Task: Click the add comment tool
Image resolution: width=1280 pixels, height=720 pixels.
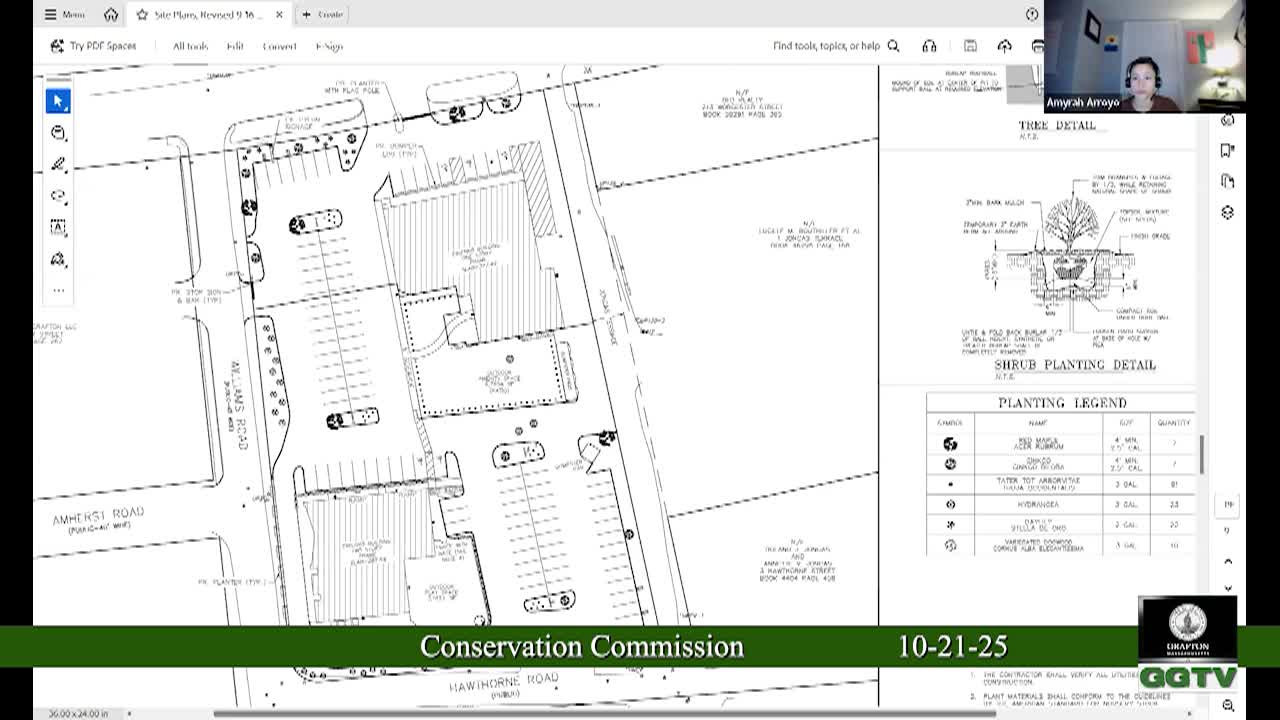Action: click(x=58, y=133)
